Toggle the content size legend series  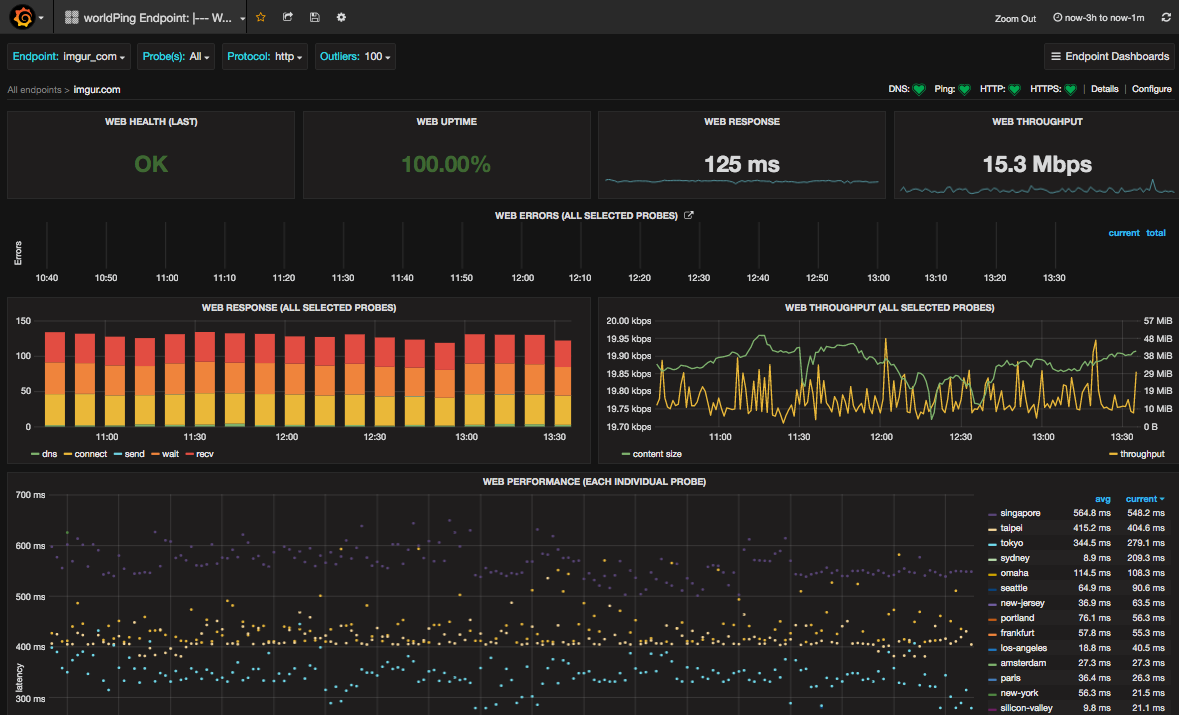(655, 454)
